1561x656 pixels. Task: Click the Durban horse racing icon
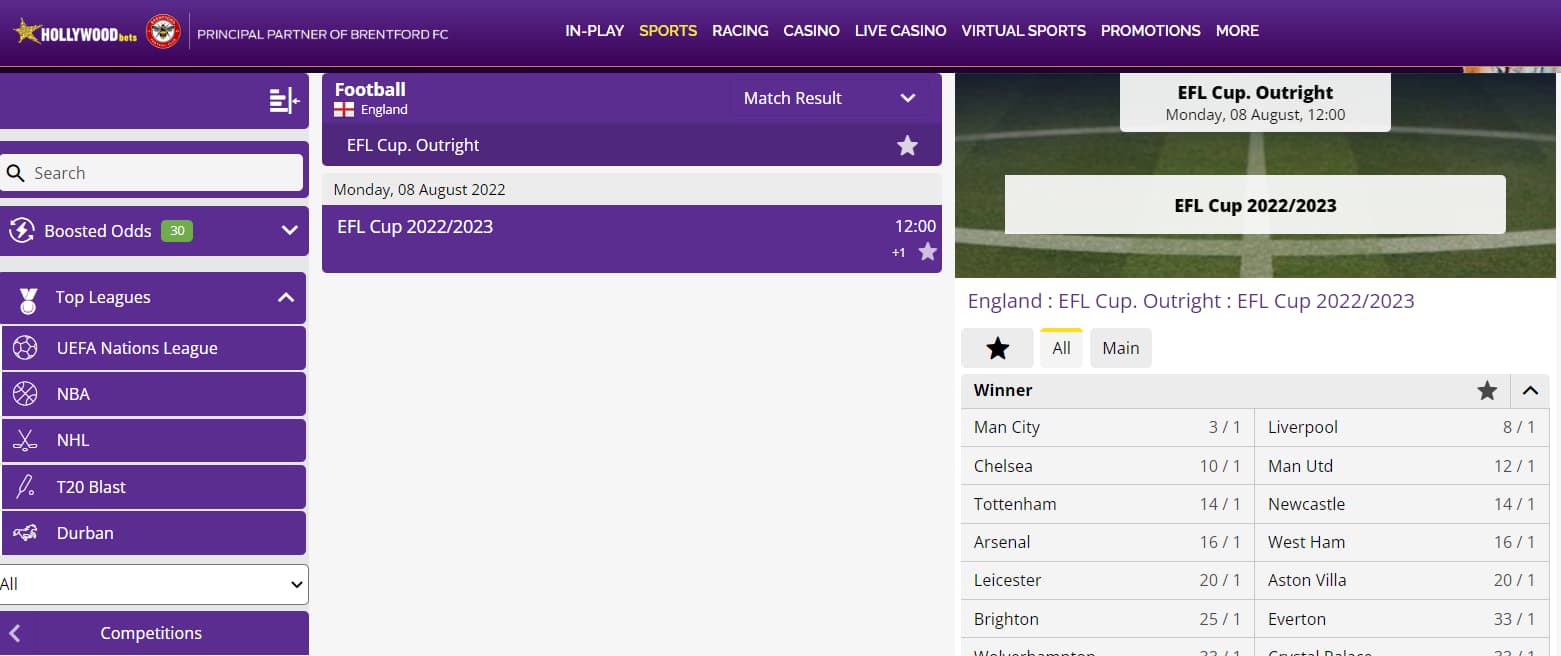(25, 533)
